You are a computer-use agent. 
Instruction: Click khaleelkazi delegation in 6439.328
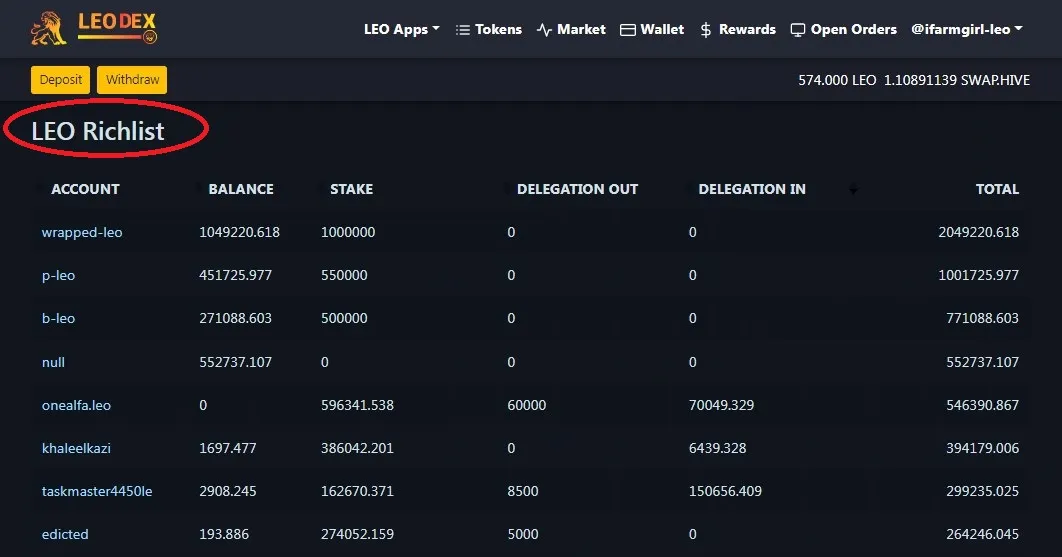[x=717, y=448]
